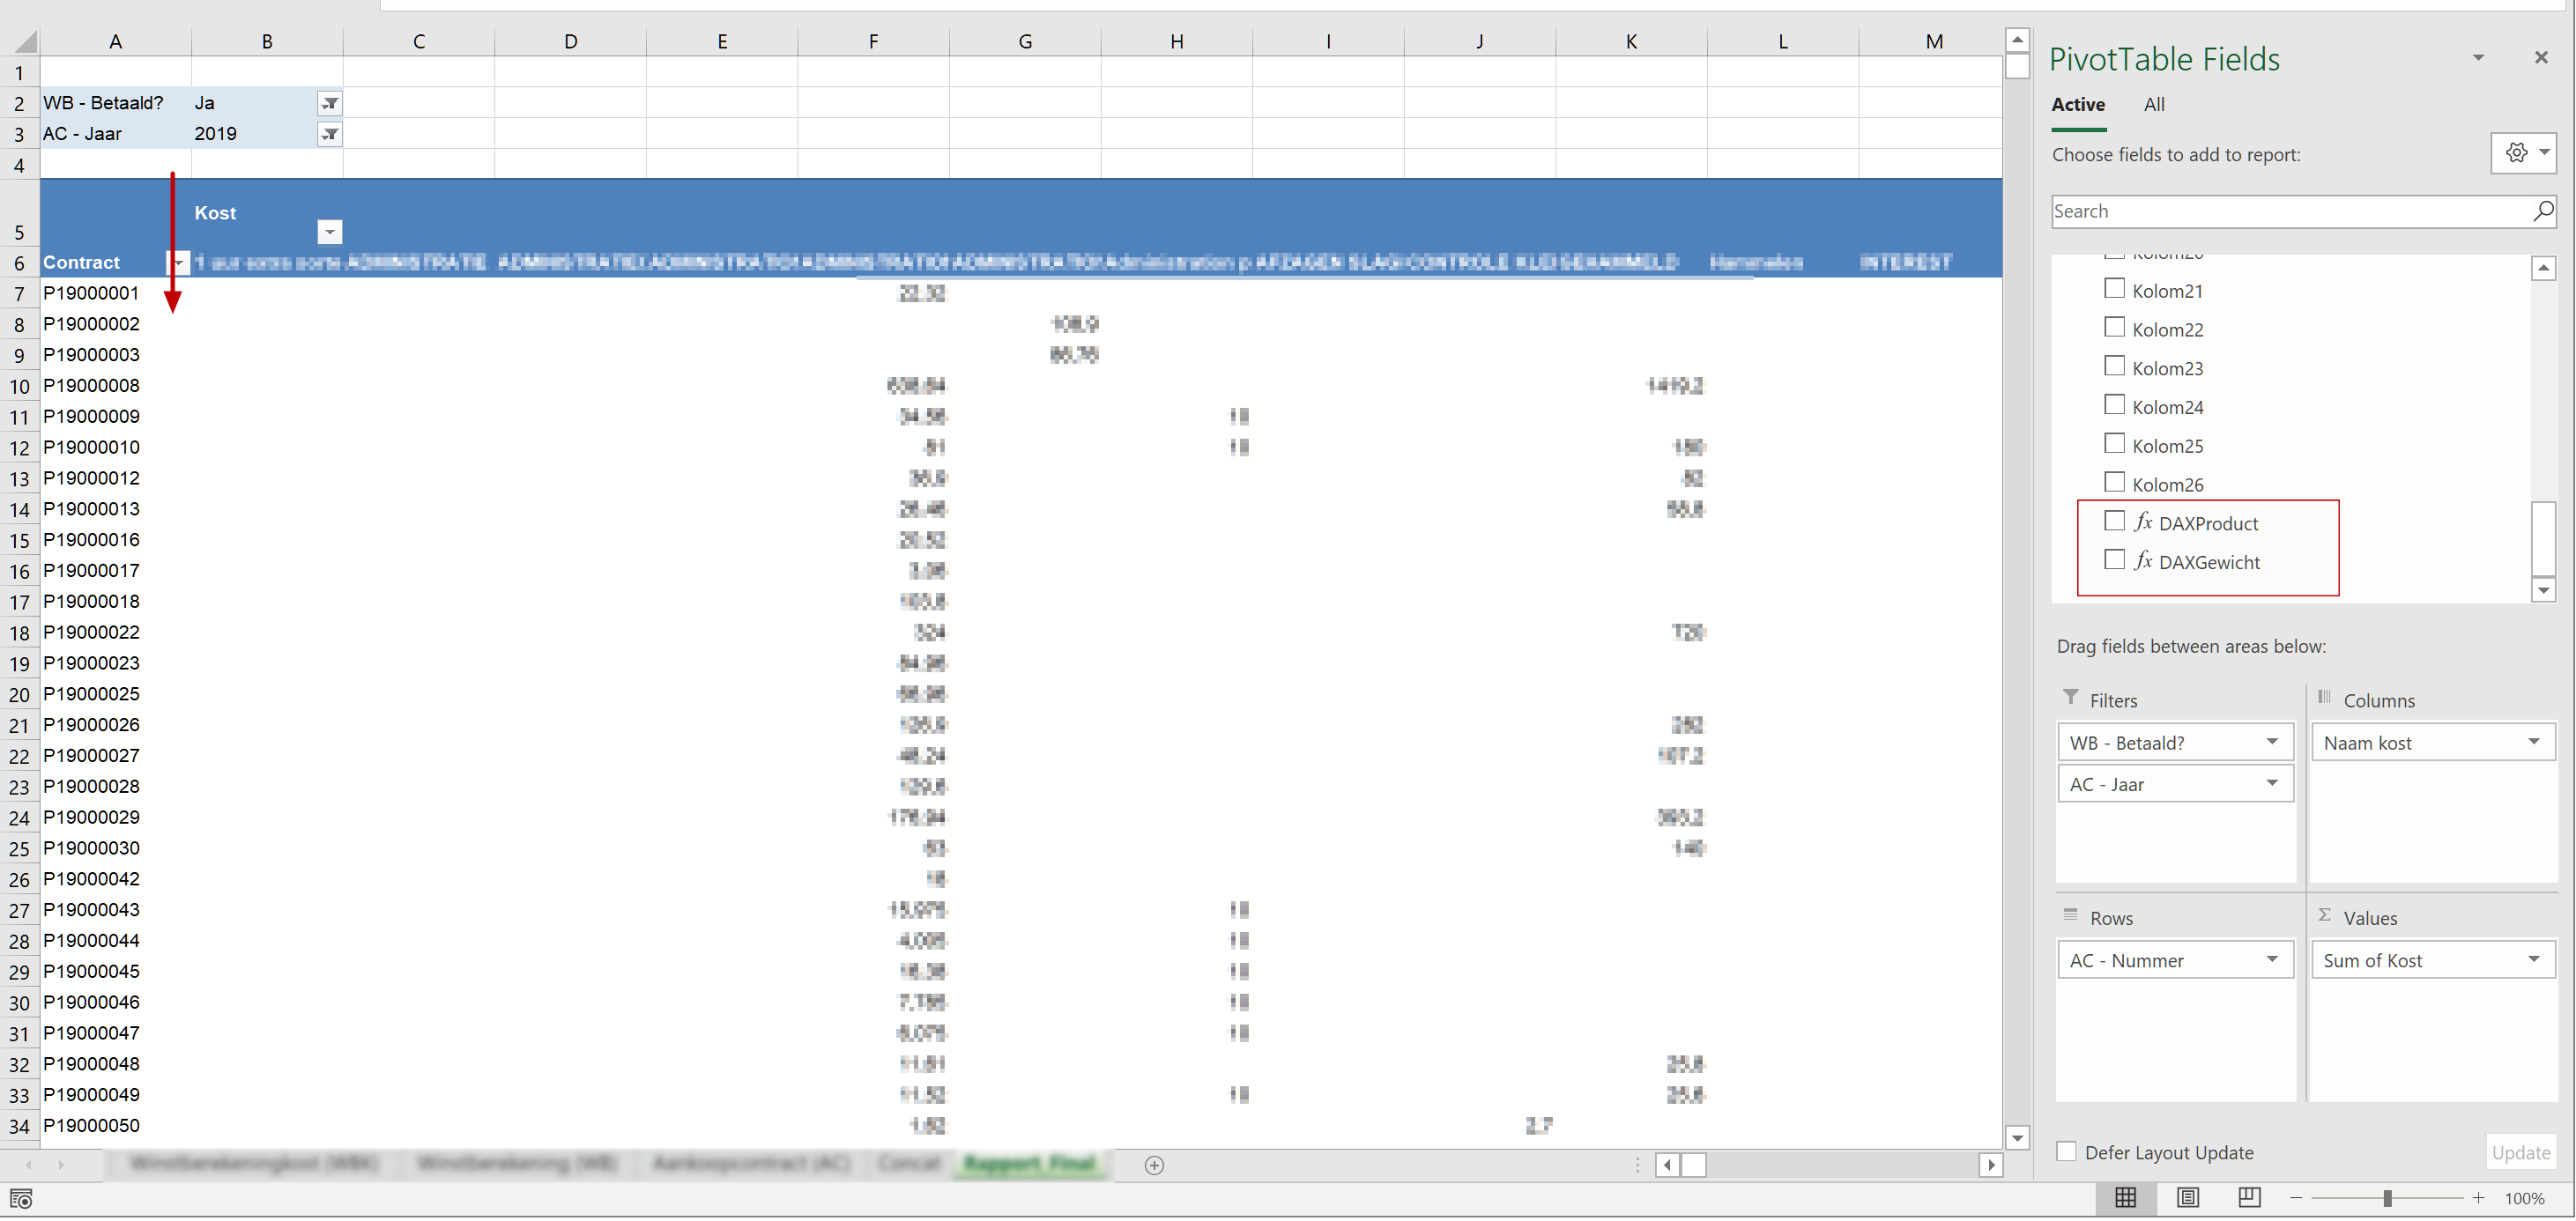This screenshot has height=1221, width=2576.
Task: Open the Rapport Final sheet tab
Action: (x=1029, y=1164)
